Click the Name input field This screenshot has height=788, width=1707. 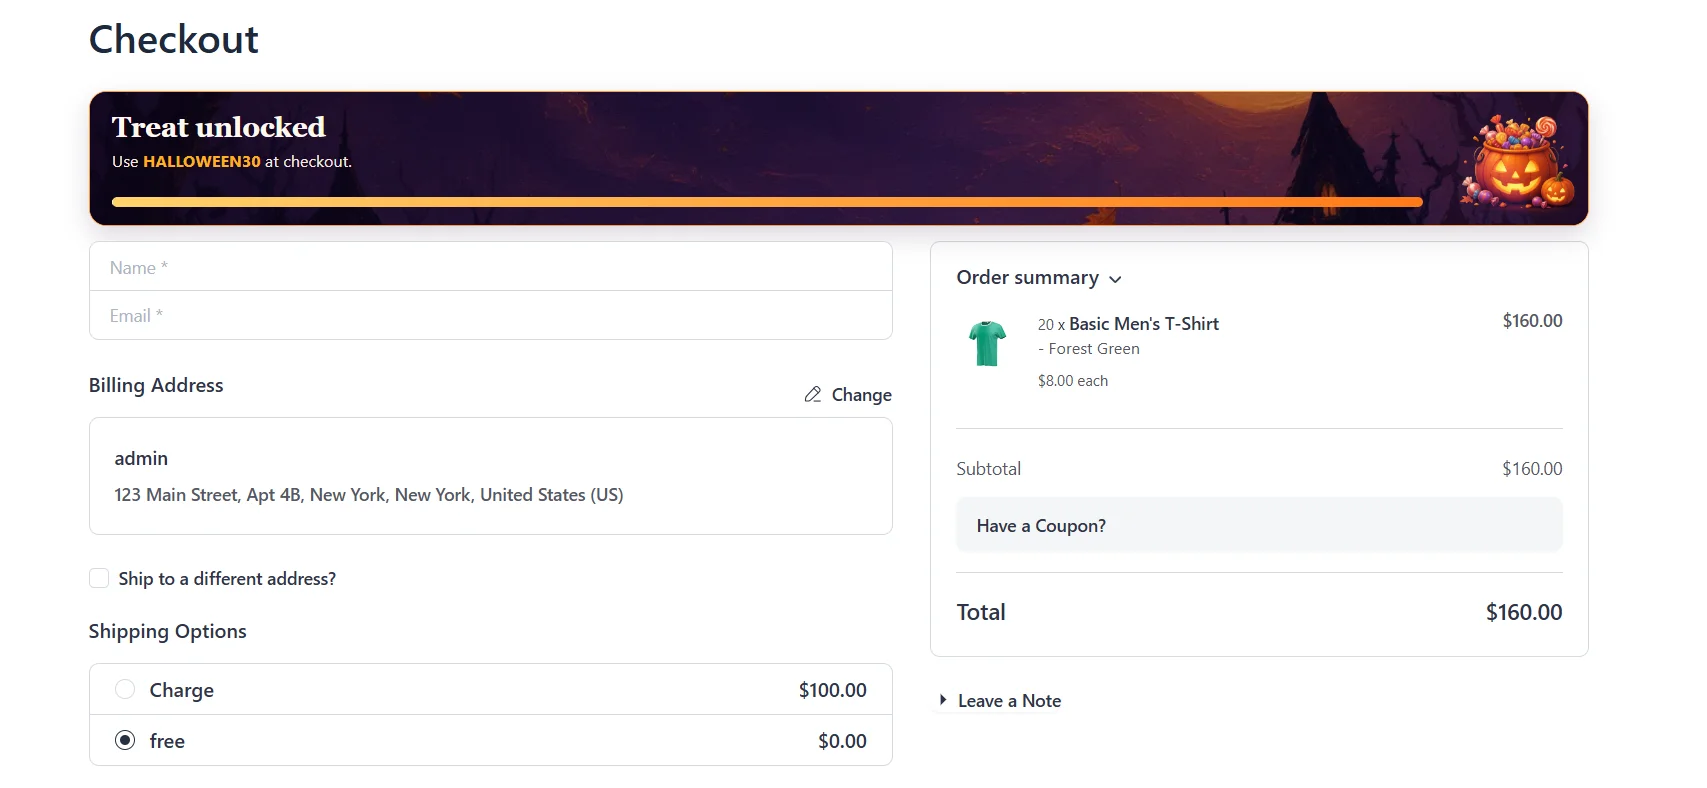[x=491, y=267]
